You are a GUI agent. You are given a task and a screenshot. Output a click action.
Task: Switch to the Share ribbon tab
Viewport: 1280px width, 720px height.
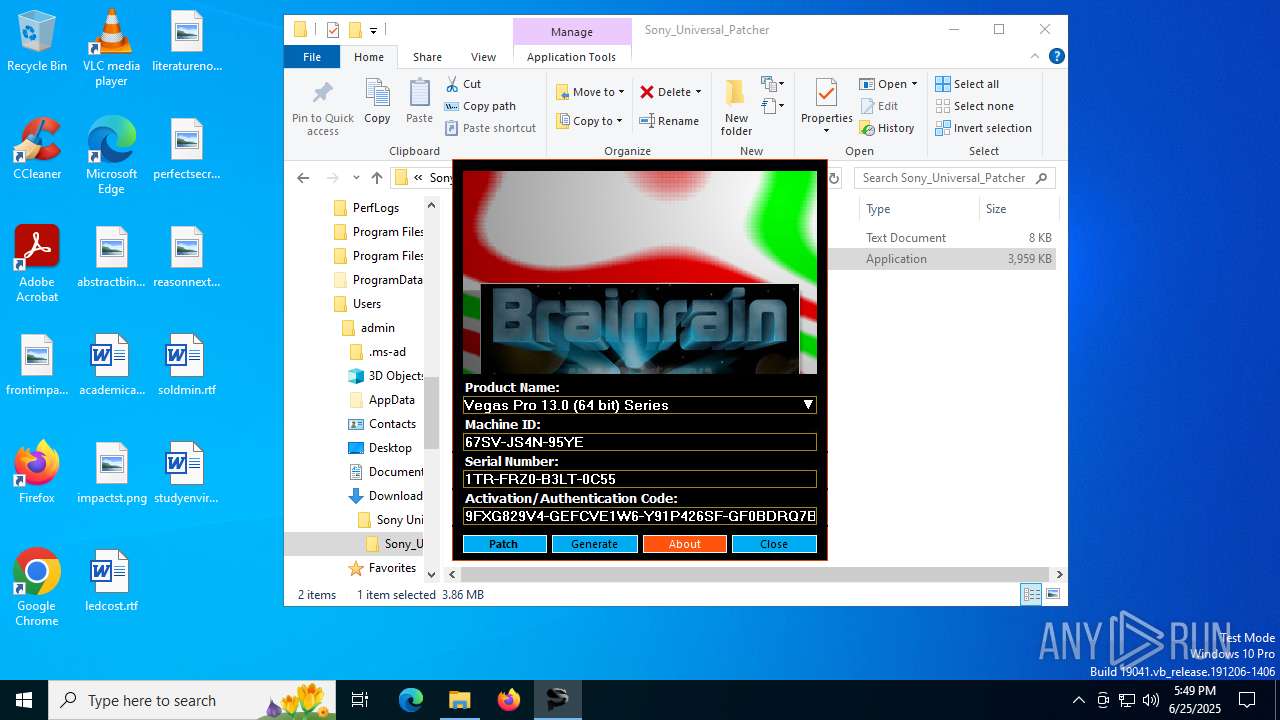427,57
